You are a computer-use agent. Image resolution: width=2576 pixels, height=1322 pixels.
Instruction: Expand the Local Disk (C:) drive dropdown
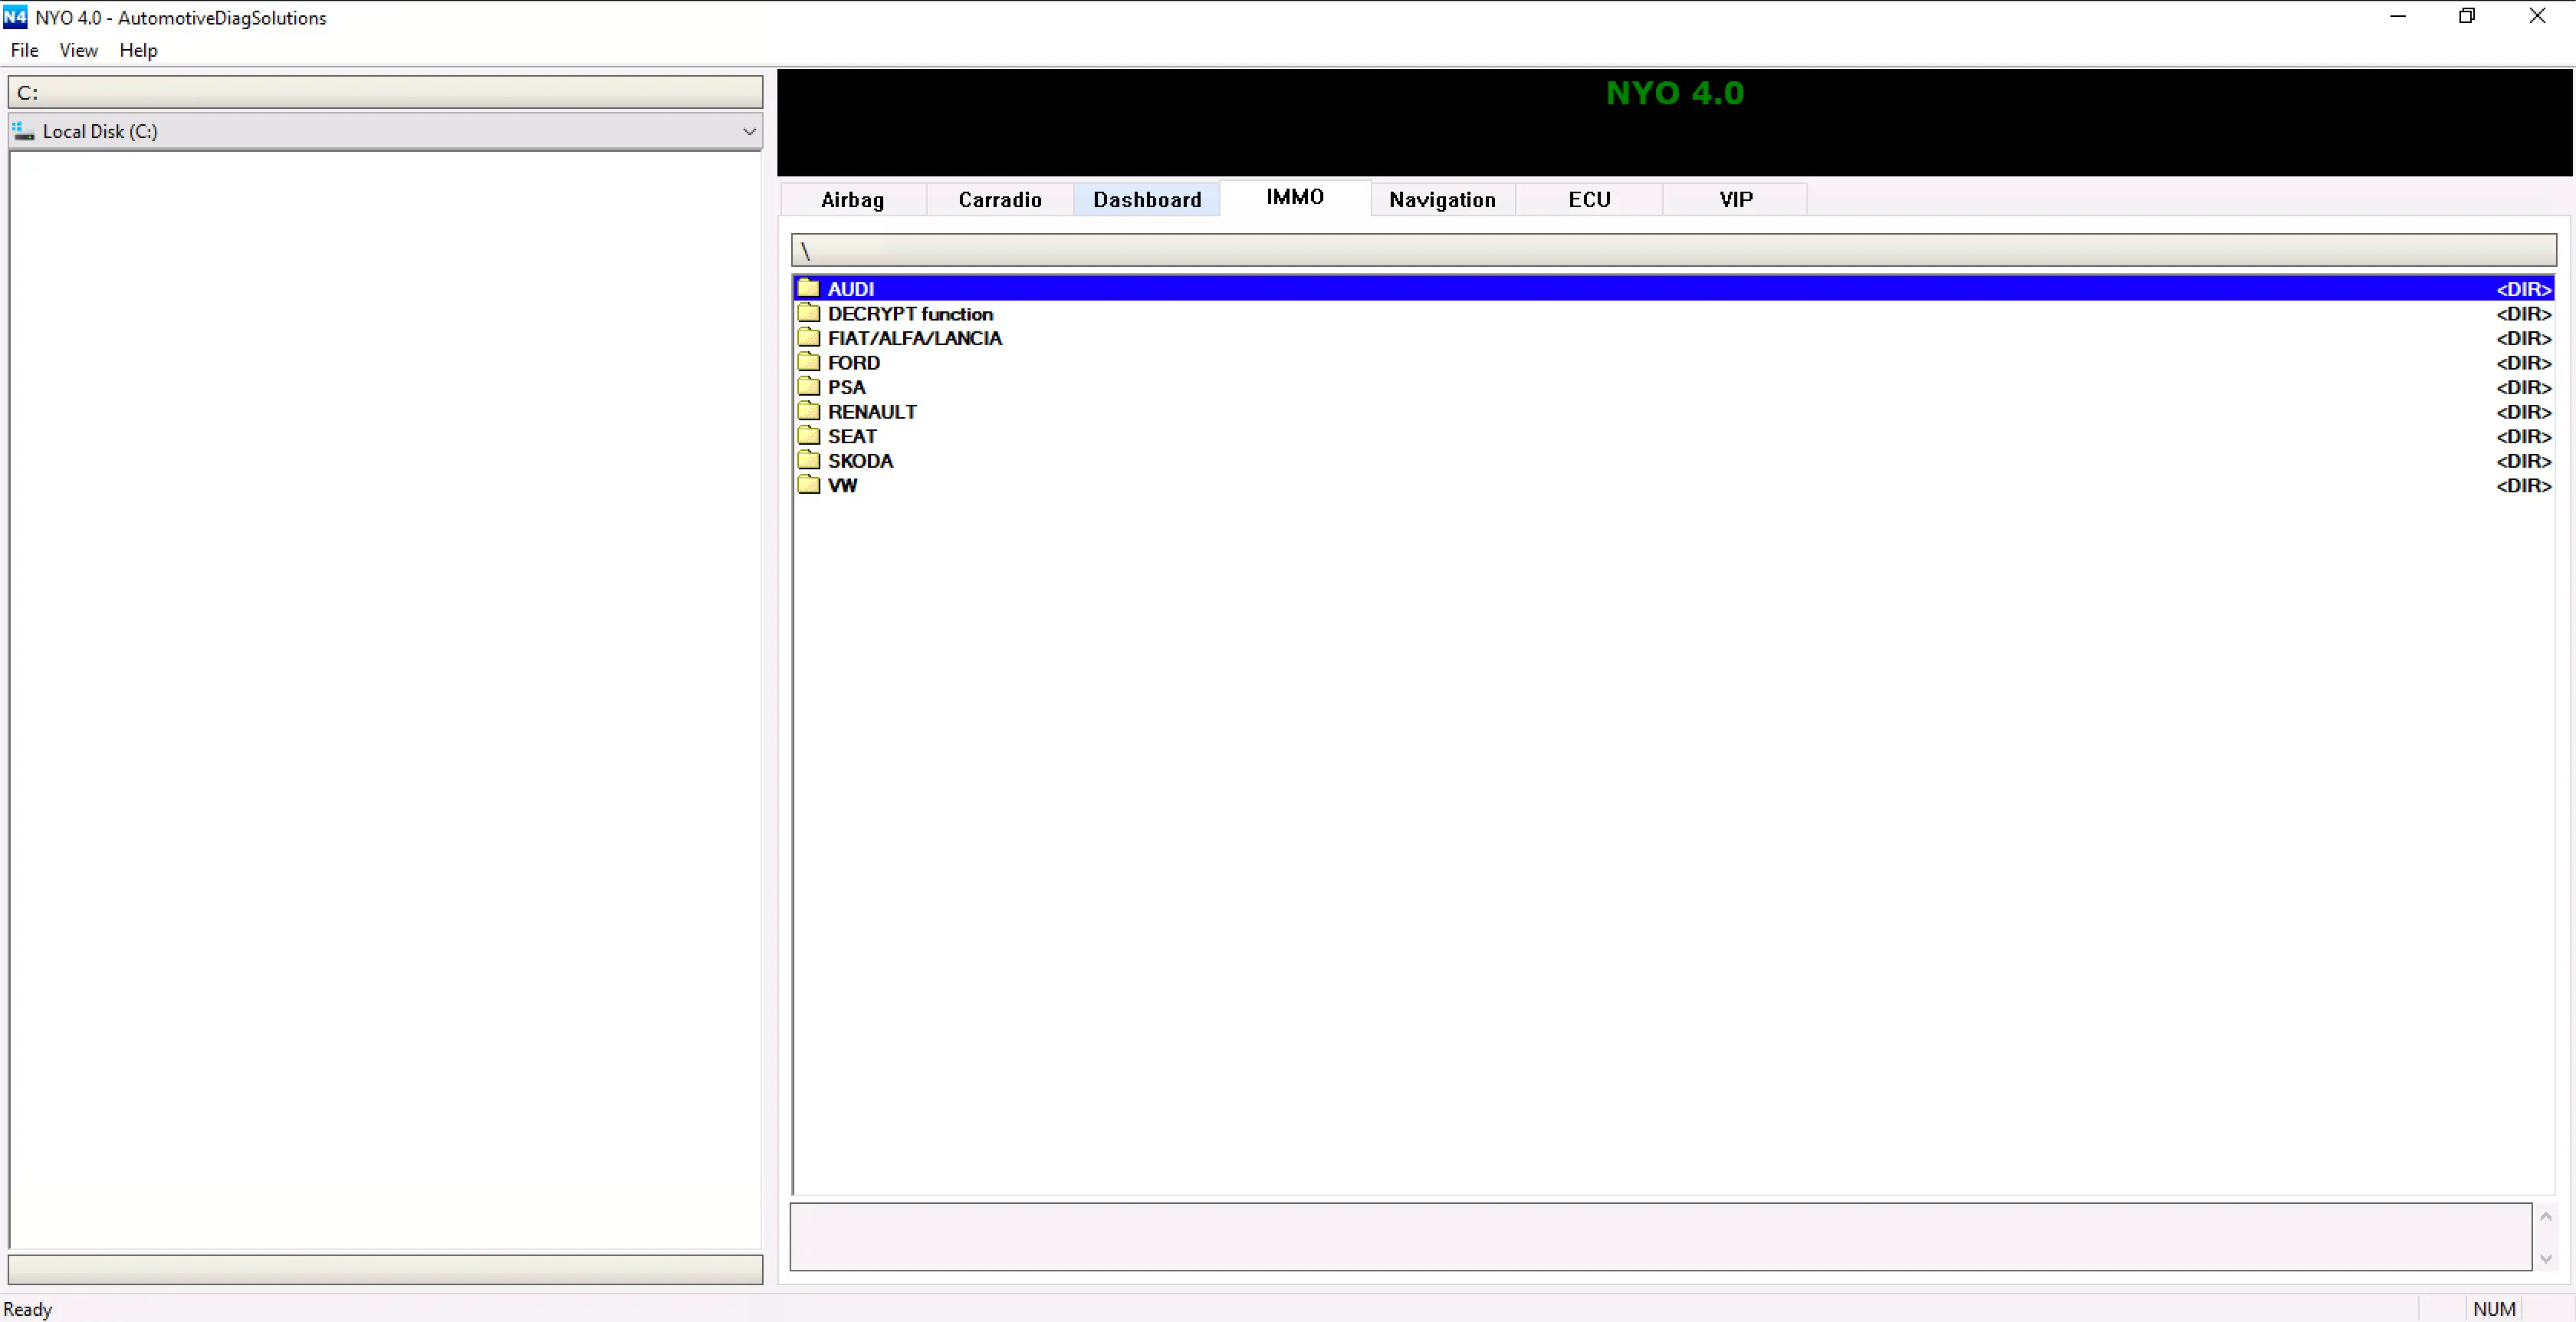point(748,131)
